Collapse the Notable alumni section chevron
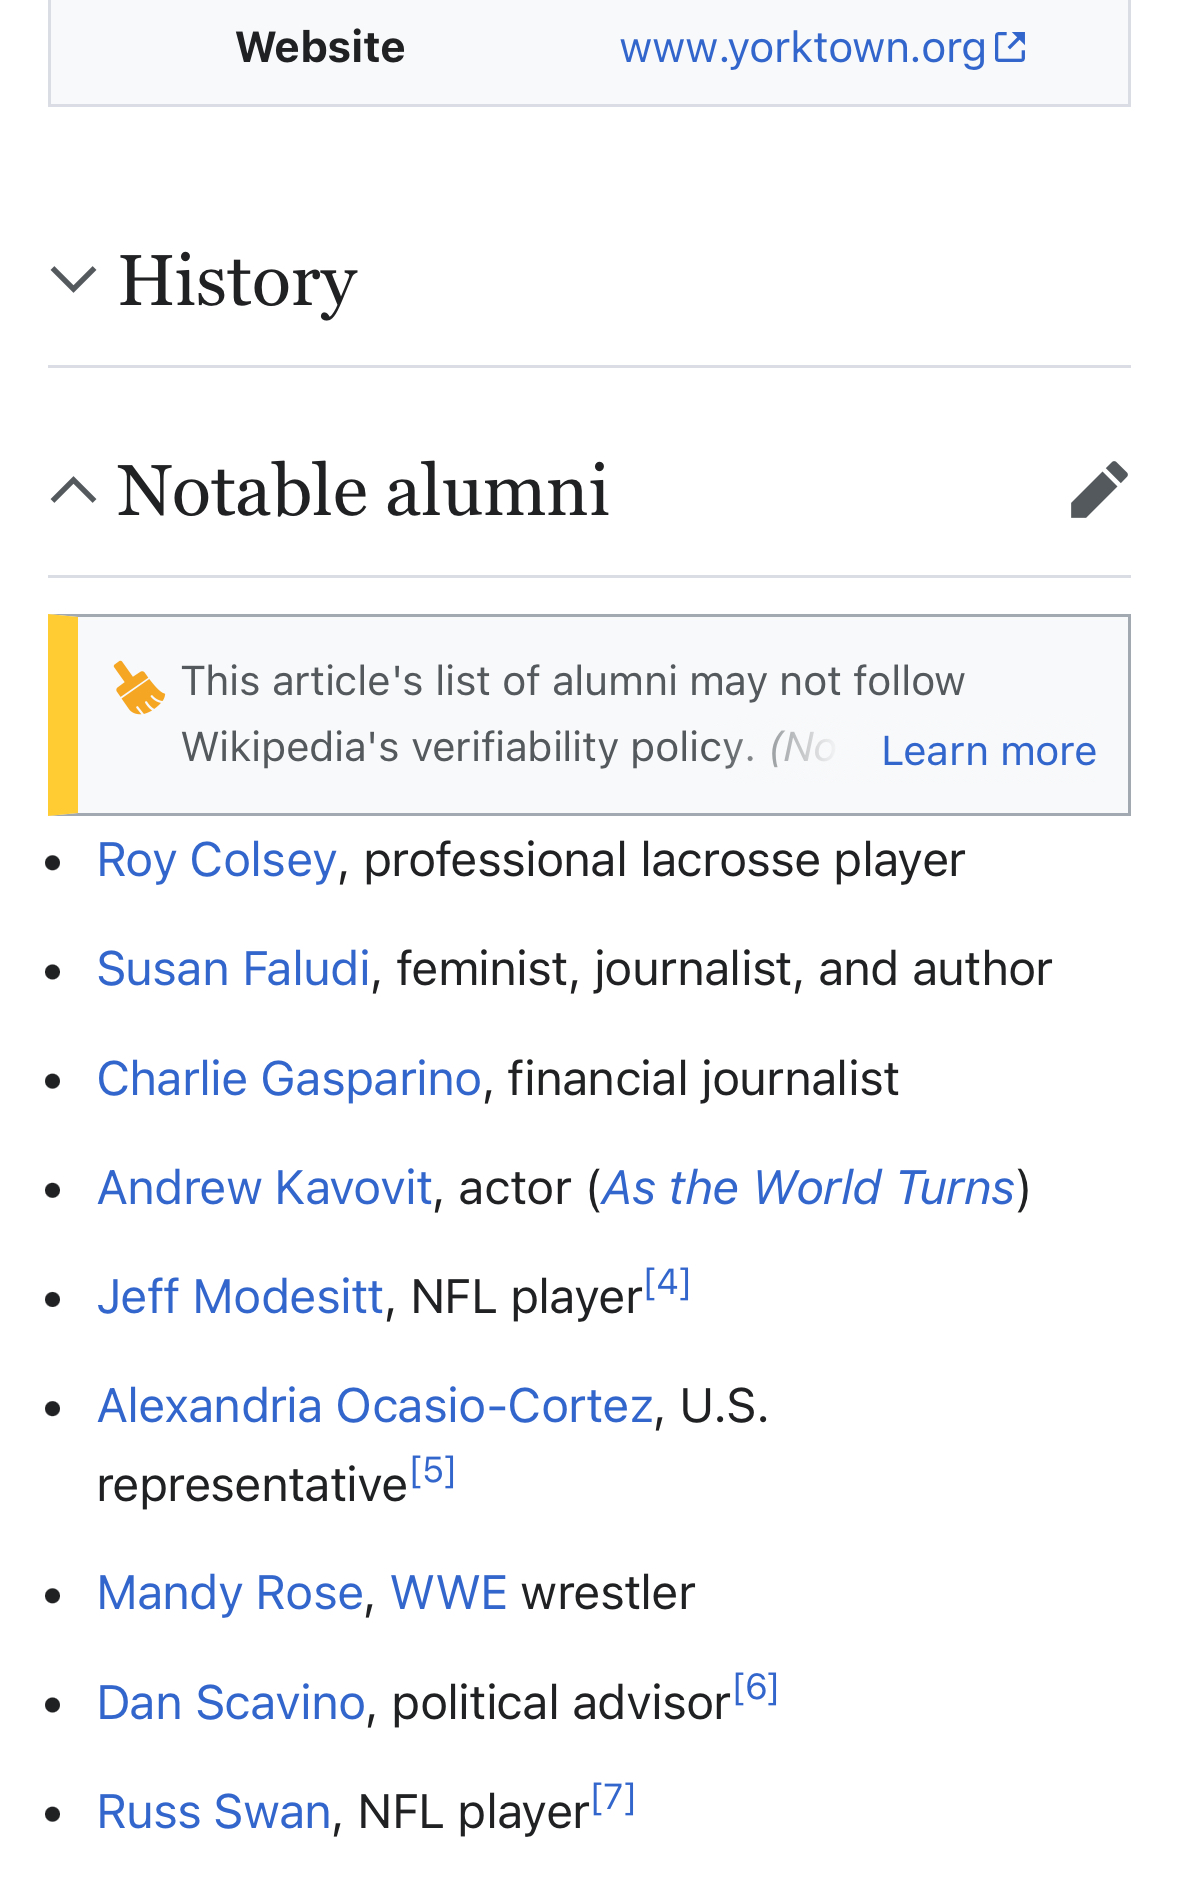This screenshot has width=1179, height=1883. (x=73, y=491)
